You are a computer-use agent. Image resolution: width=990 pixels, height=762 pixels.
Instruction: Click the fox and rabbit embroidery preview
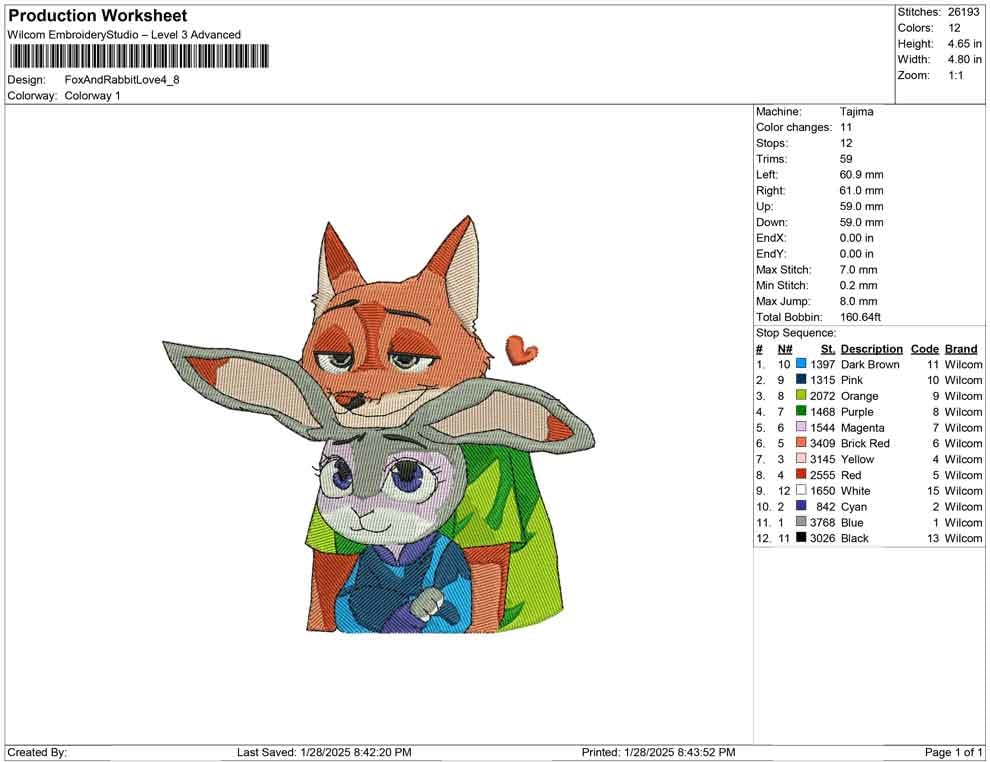pos(379,424)
